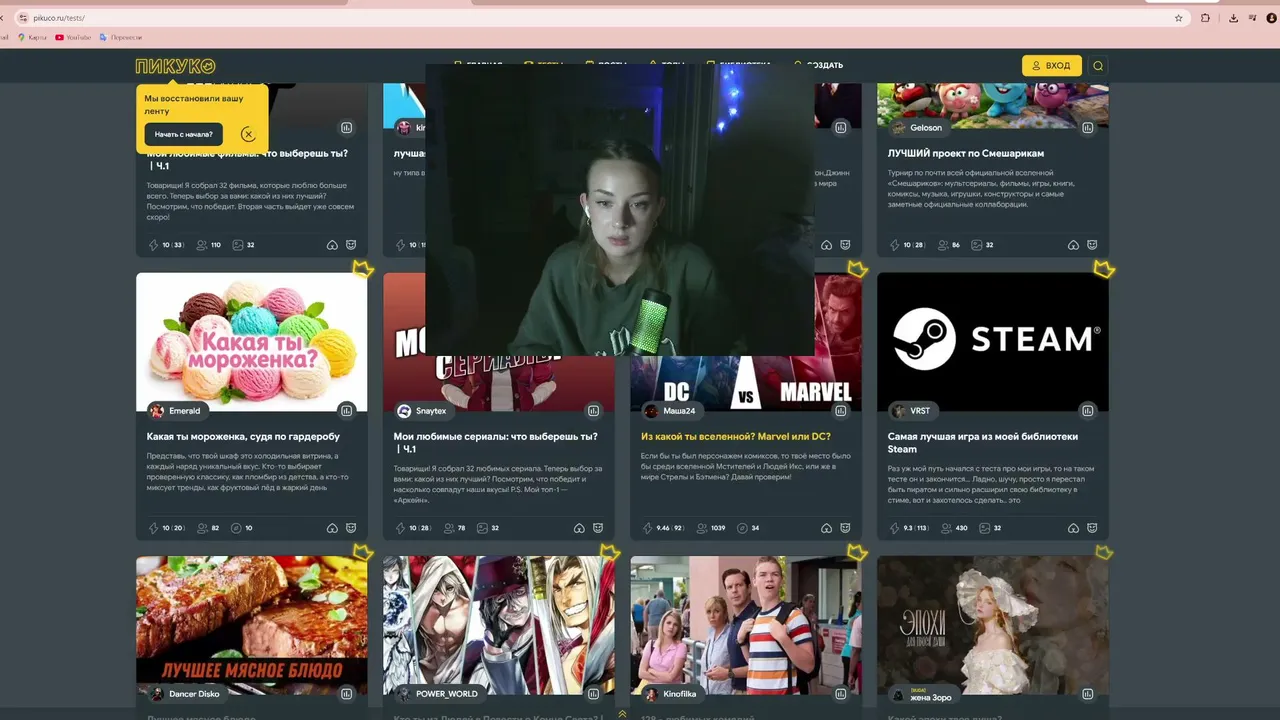
Task: Click cat-face icon on Marvel vs DC card
Action: coord(845,528)
